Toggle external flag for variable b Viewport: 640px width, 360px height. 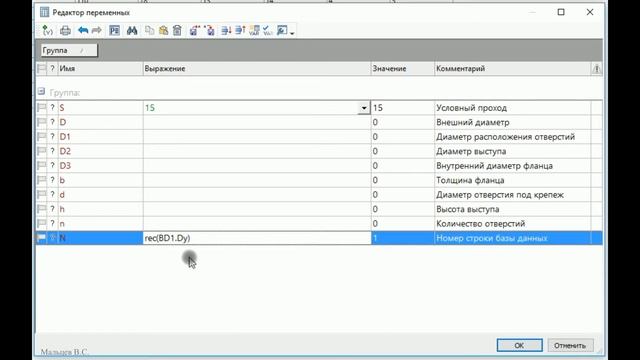coord(42,180)
